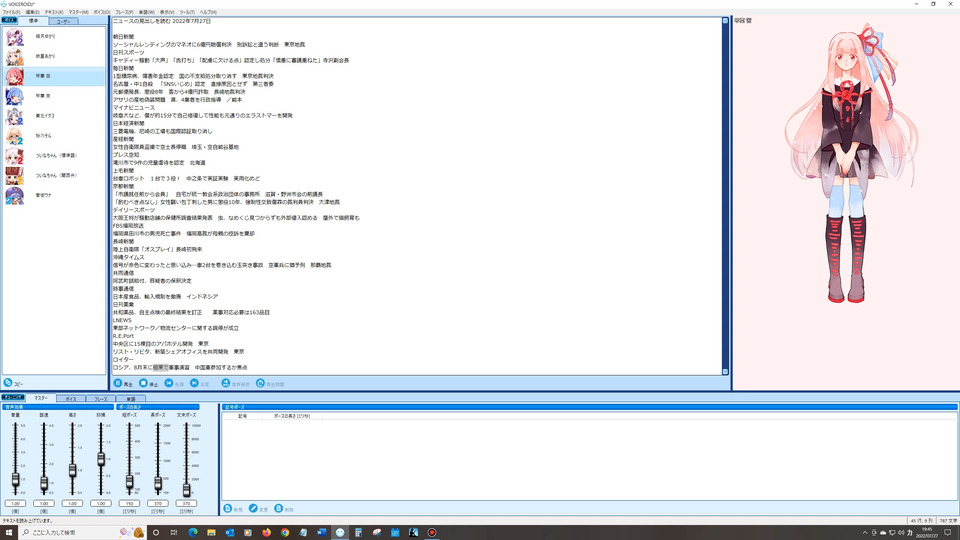Open the マスター menu in menu bar
This screenshot has height=540, width=960.
(78, 12)
